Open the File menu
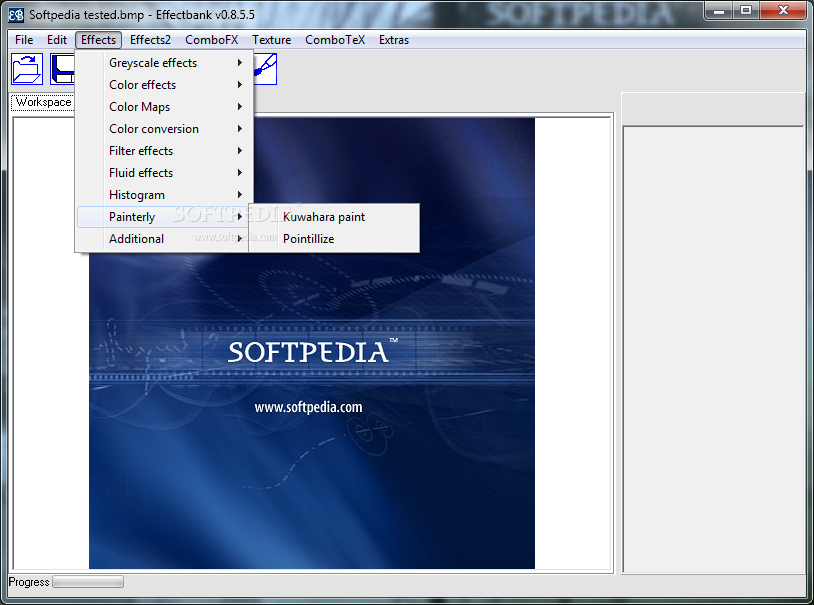Screen dimensions: 814x605 tap(24, 40)
